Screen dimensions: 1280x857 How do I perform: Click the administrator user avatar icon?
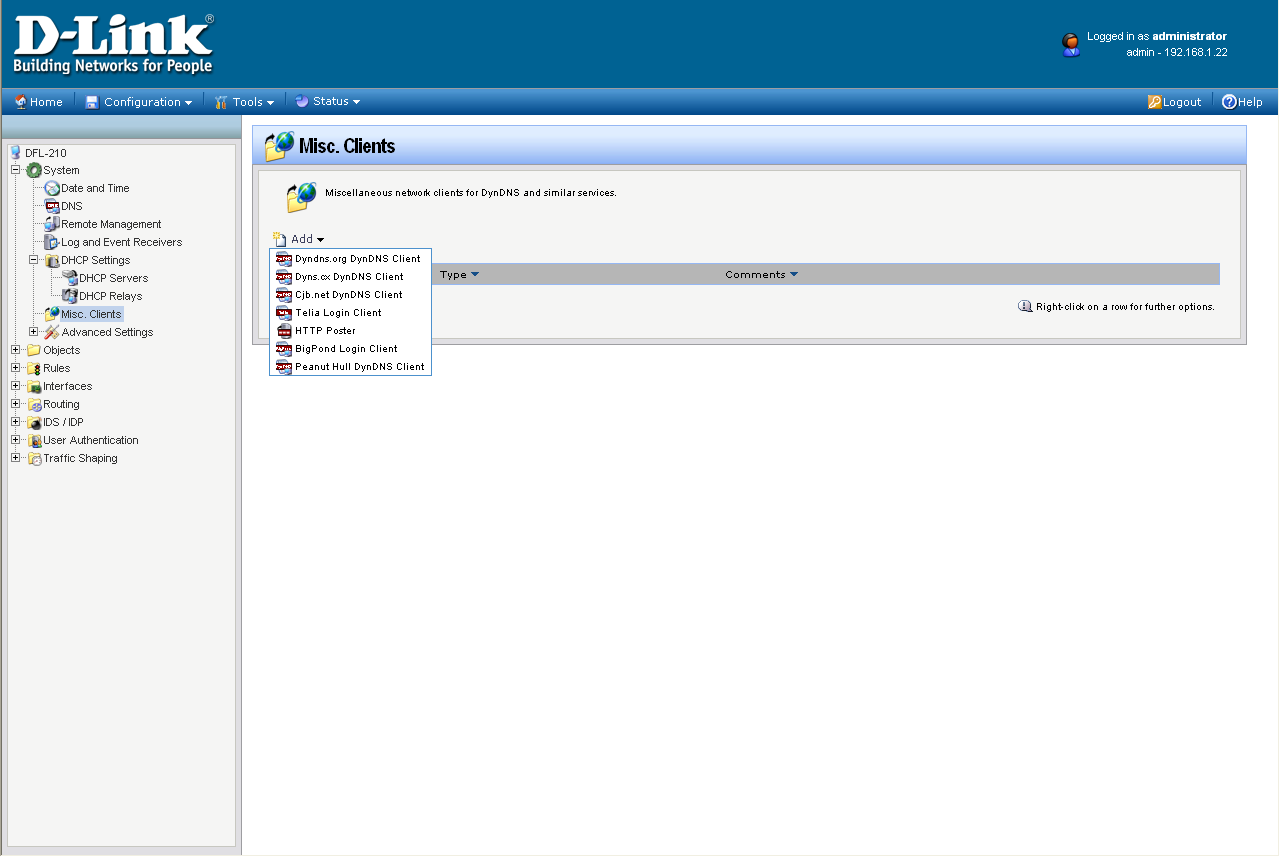click(1071, 44)
